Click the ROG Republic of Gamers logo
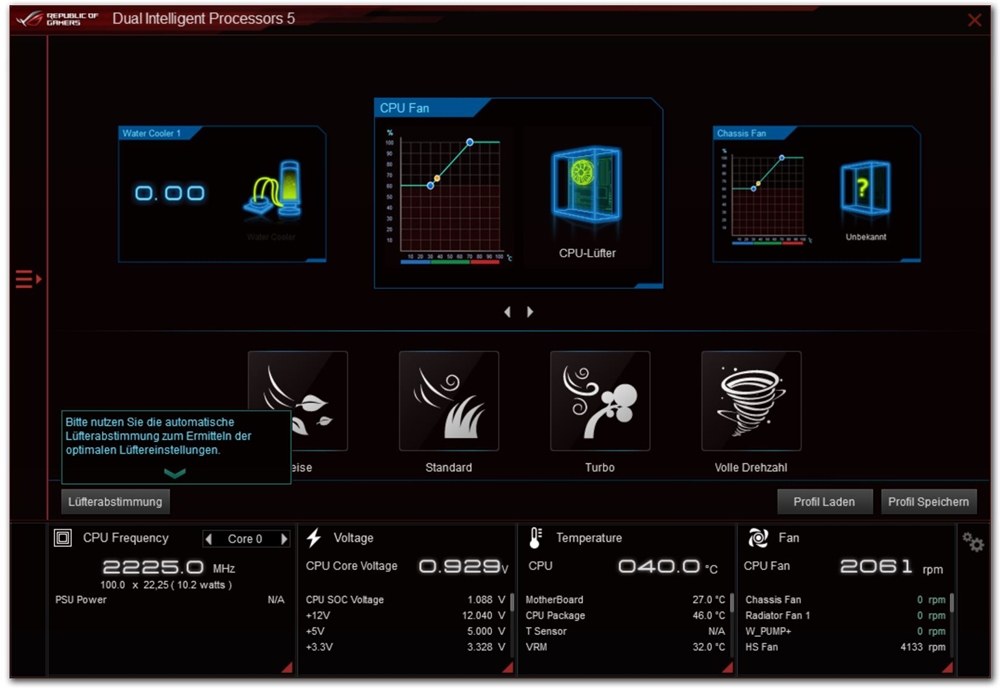Viewport: 1000px width, 688px height. (57, 18)
